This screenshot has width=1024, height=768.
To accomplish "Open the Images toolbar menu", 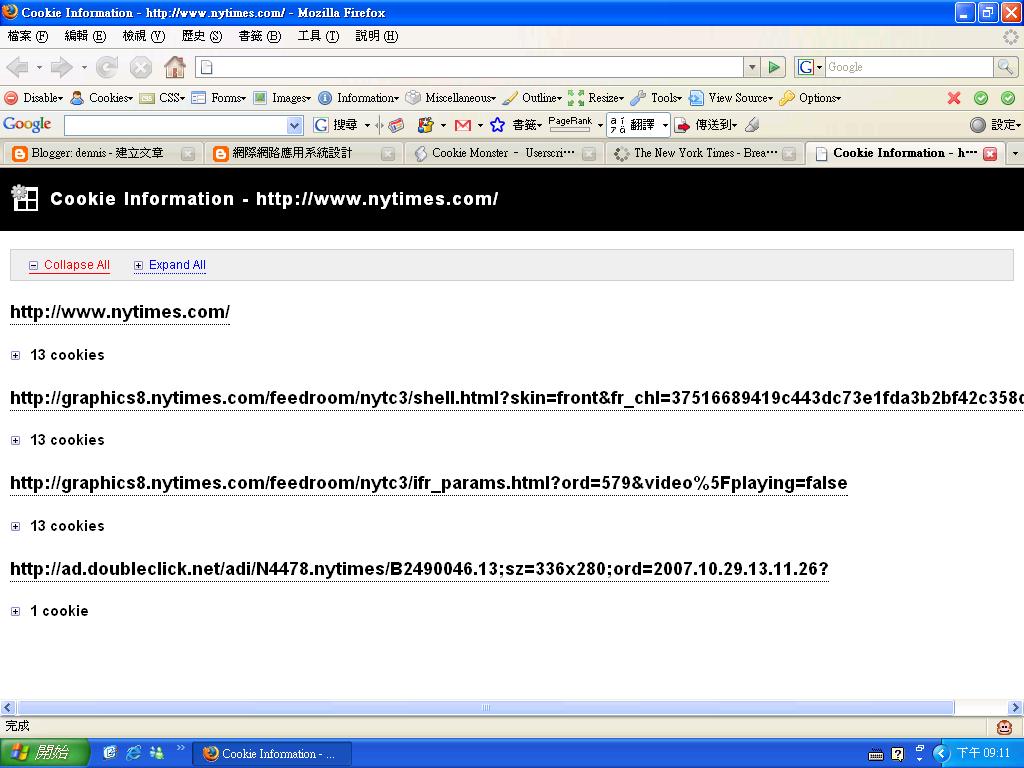I will point(282,98).
